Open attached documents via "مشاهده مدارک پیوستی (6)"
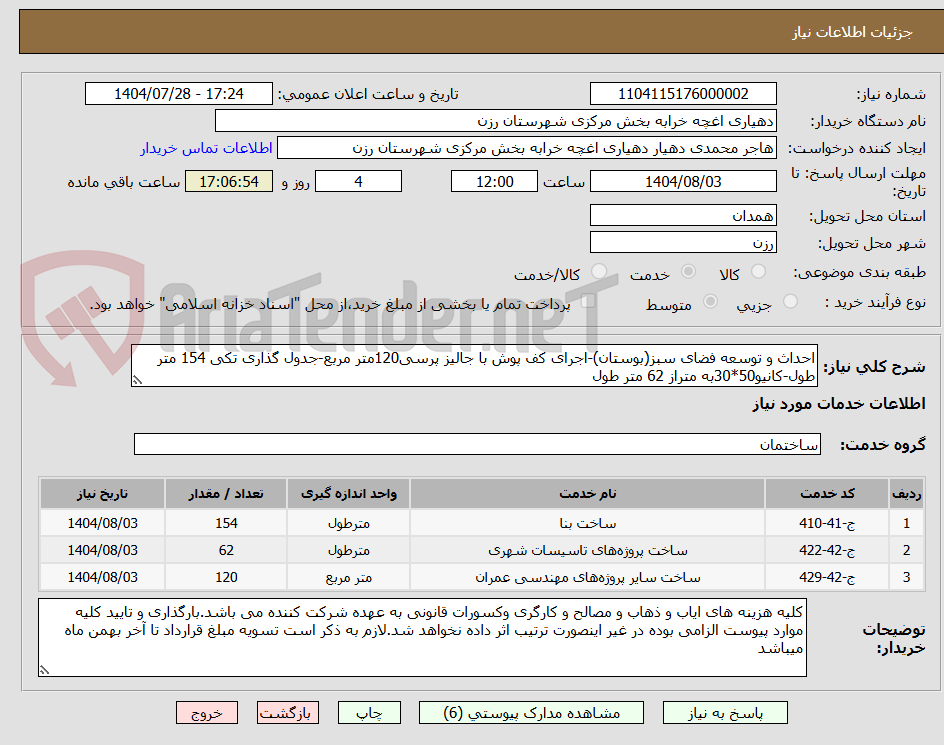The height and width of the screenshot is (745, 944). pyautogui.click(x=533, y=712)
